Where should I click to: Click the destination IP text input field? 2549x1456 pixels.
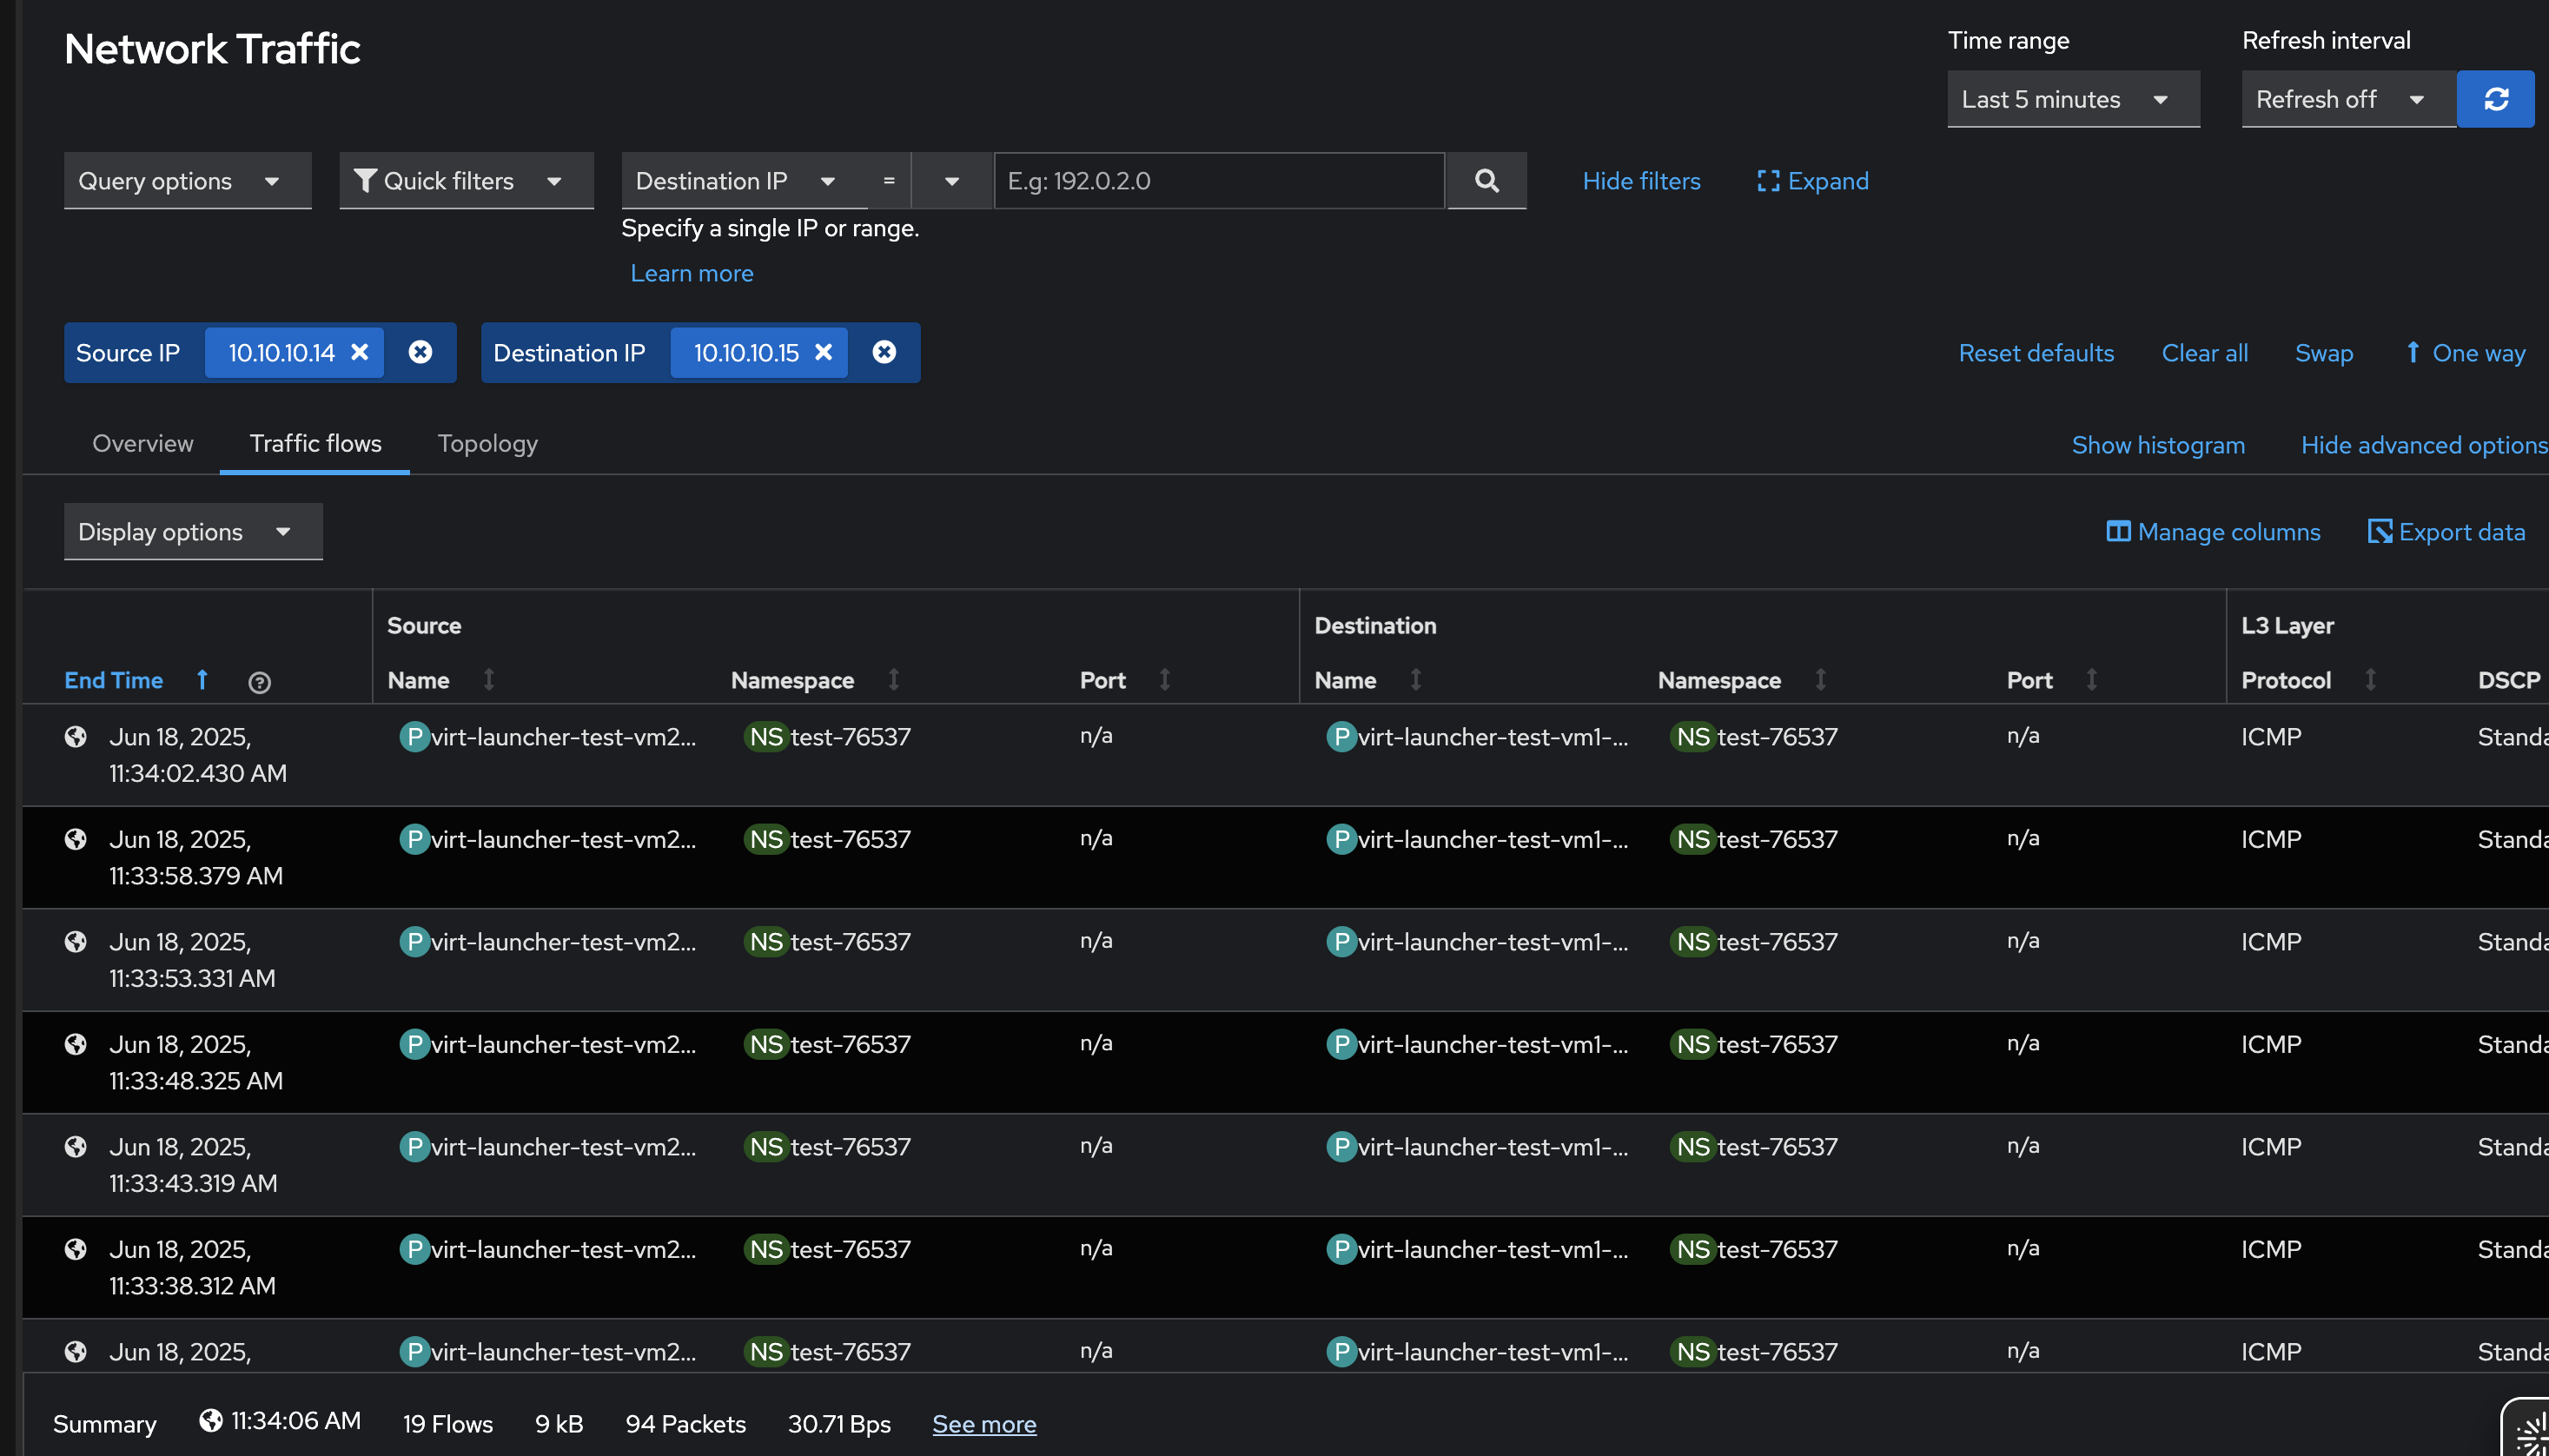pos(1218,181)
